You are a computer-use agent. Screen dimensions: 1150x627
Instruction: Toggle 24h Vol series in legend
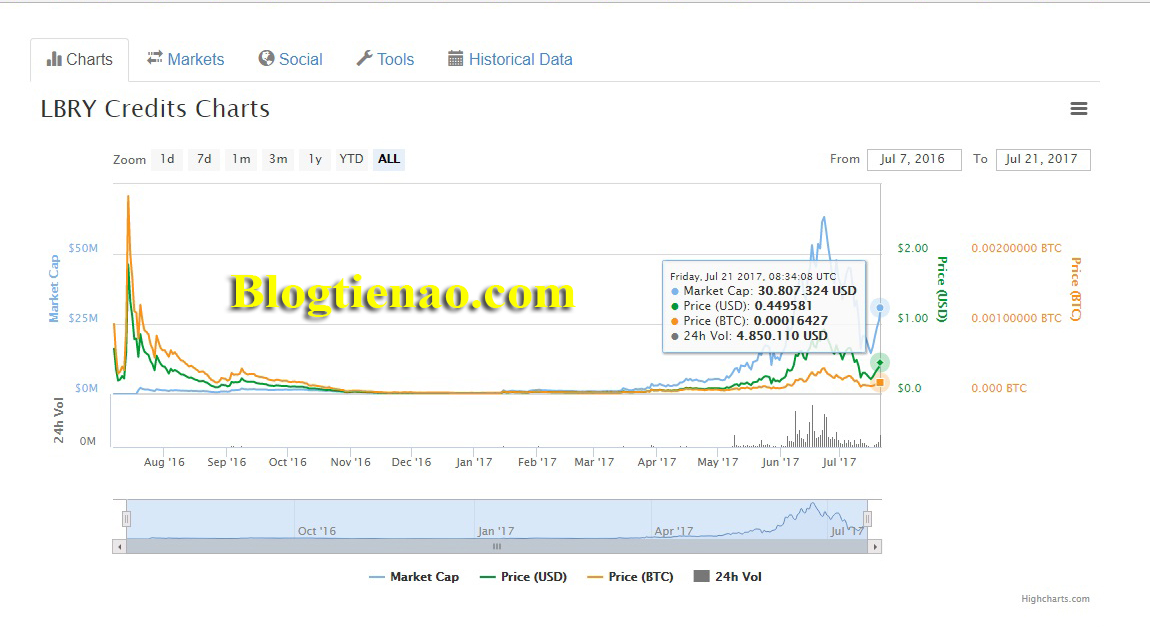coord(728,577)
